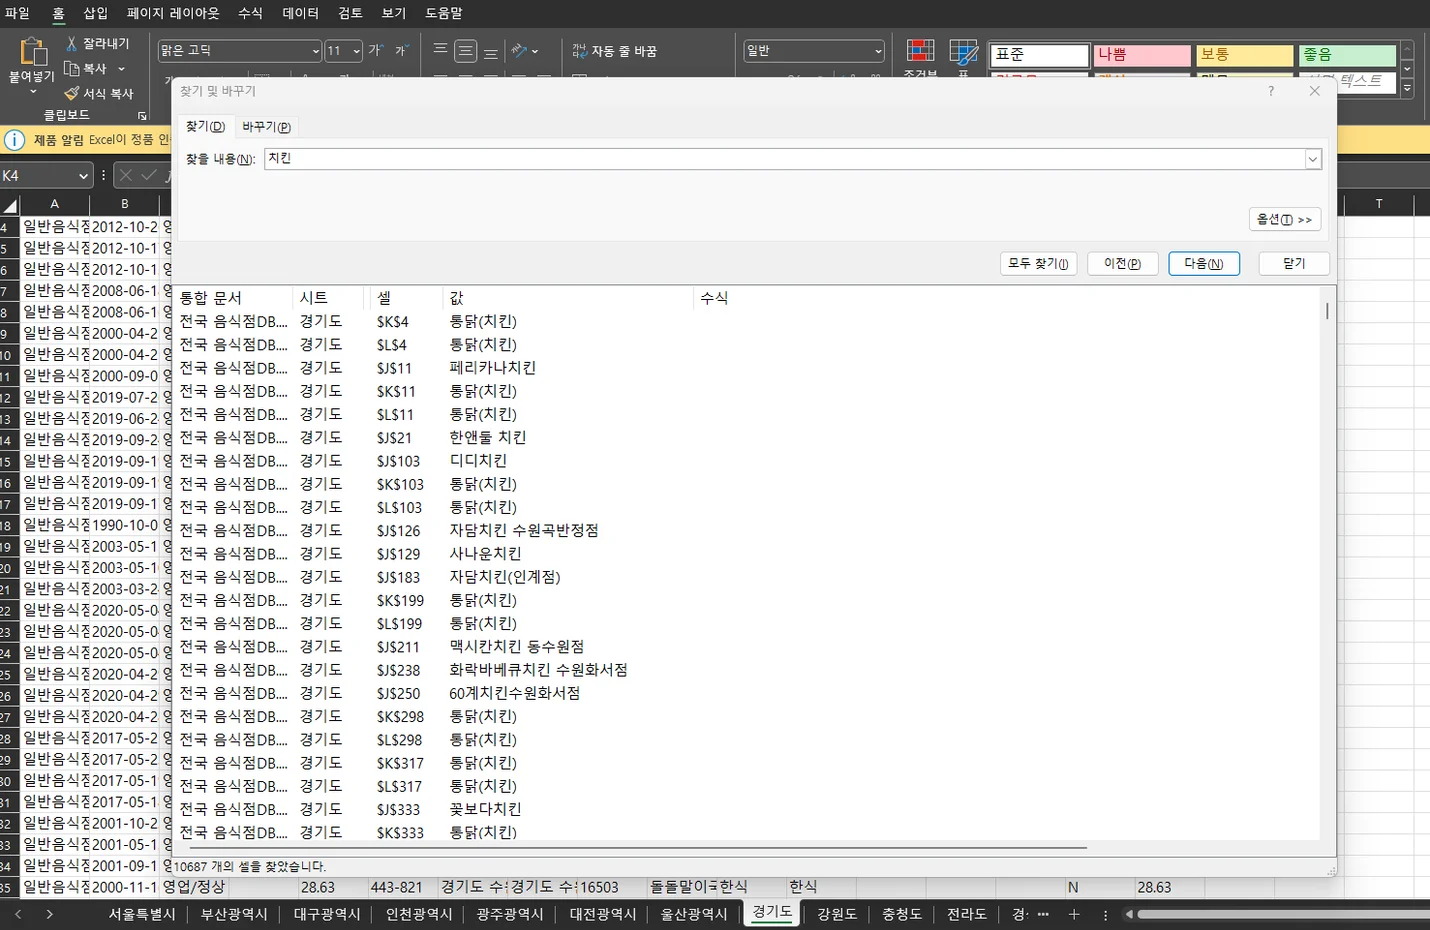Screen dimensions: 1430x930
Task: Select result row 페리카나치킨
Action: tap(748, 368)
